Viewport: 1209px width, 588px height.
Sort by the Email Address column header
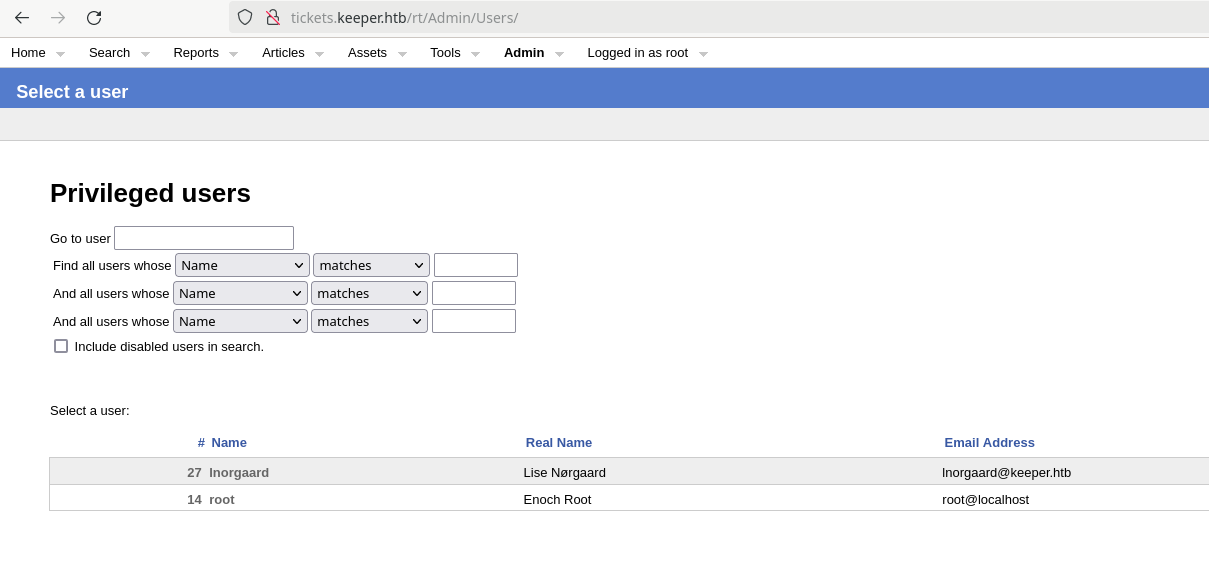(x=990, y=442)
